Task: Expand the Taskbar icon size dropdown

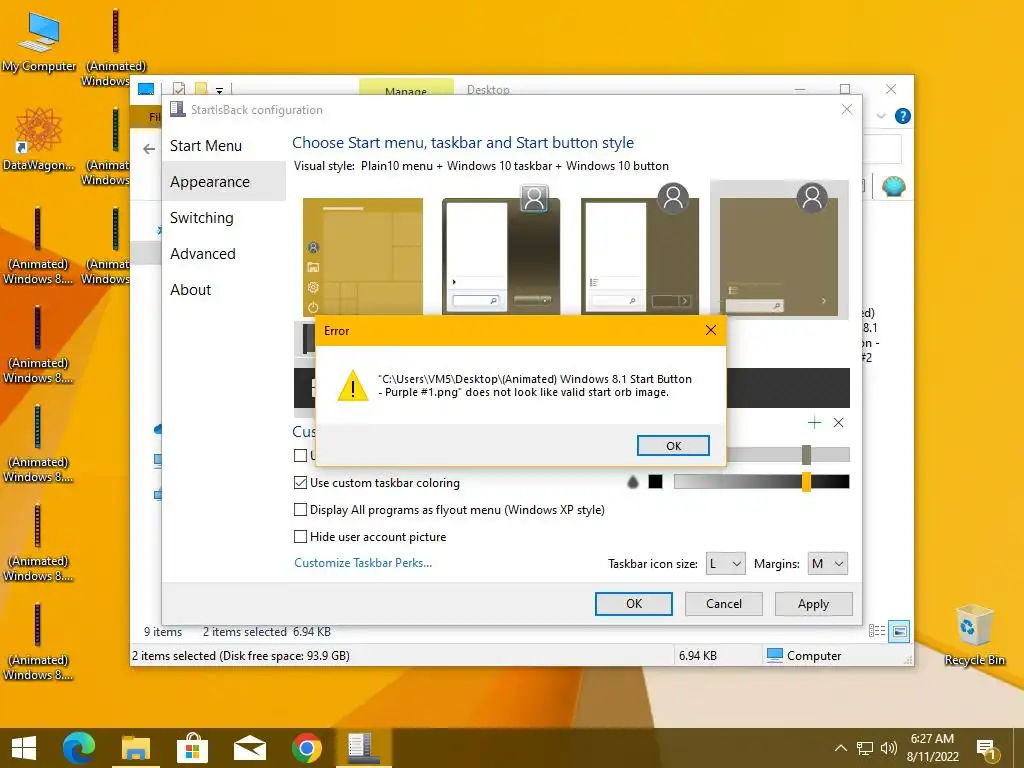Action: click(x=726, y=564)
